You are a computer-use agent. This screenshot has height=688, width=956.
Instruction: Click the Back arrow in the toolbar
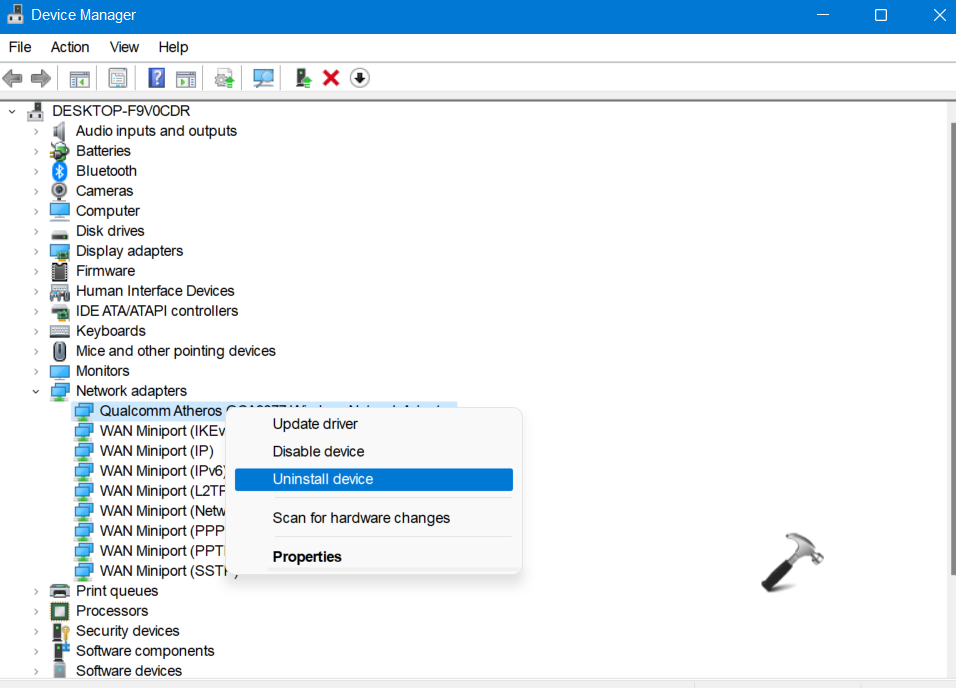[13, 78]
